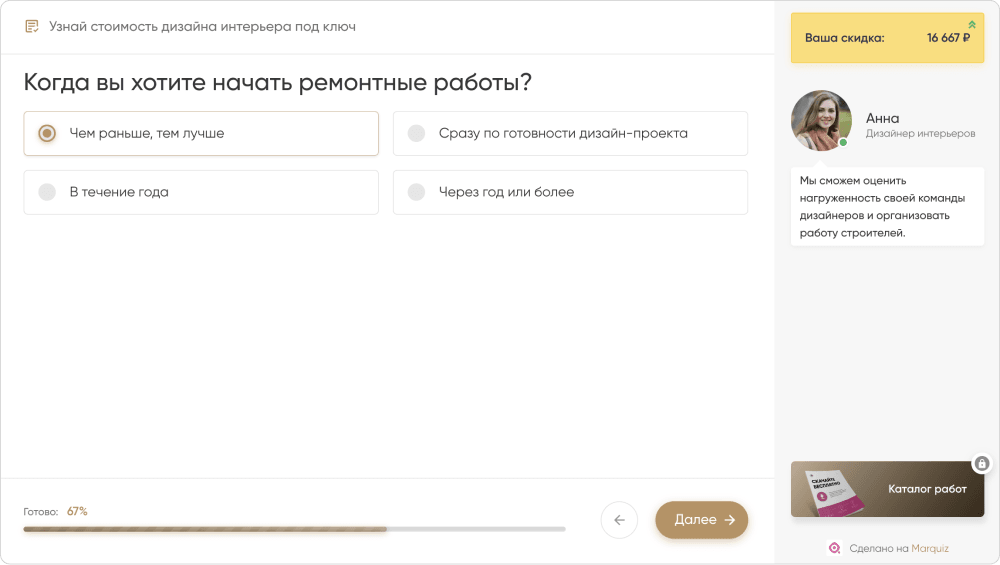This screenshot has height=565, width=1000.
Task: Click the quiz progress bar
Action: [x=294, y=528]
